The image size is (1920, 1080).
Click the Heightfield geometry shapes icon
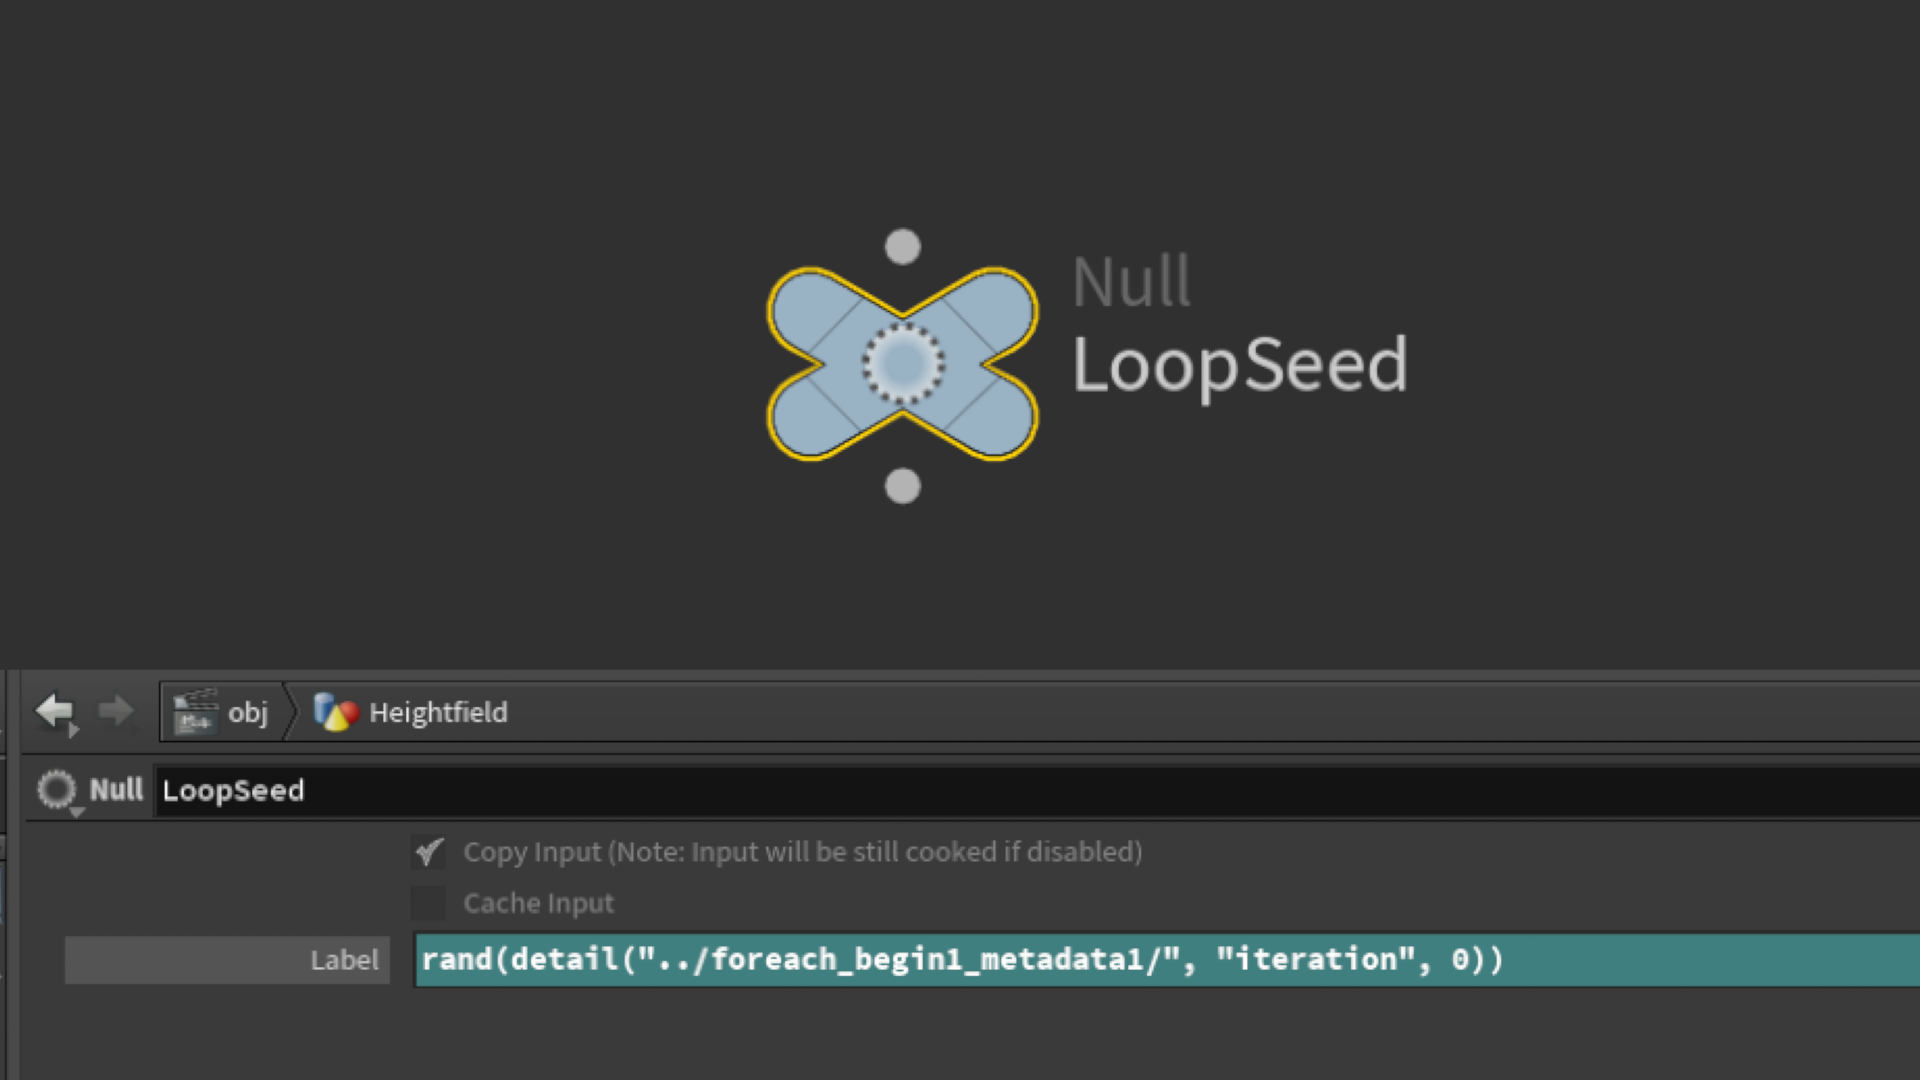point(336,713)
